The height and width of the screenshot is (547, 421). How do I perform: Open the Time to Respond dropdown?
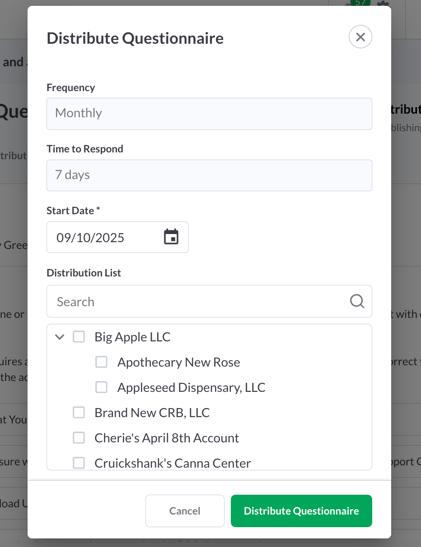pos(209,175)
